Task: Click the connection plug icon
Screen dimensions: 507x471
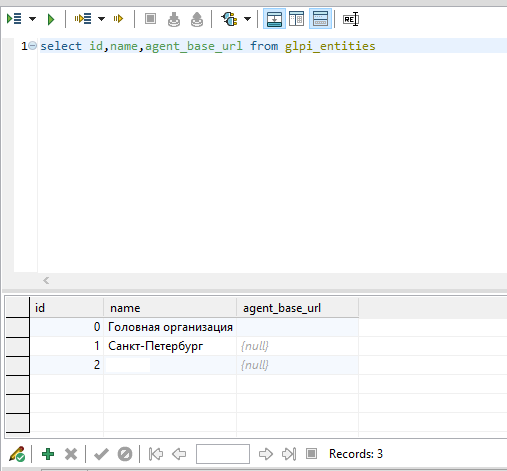Action: [229, 19]
